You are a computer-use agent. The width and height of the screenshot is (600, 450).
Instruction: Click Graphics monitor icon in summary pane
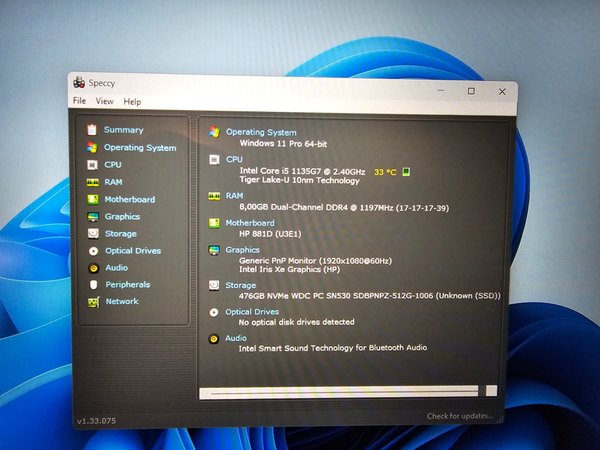[x=214, y=250]
